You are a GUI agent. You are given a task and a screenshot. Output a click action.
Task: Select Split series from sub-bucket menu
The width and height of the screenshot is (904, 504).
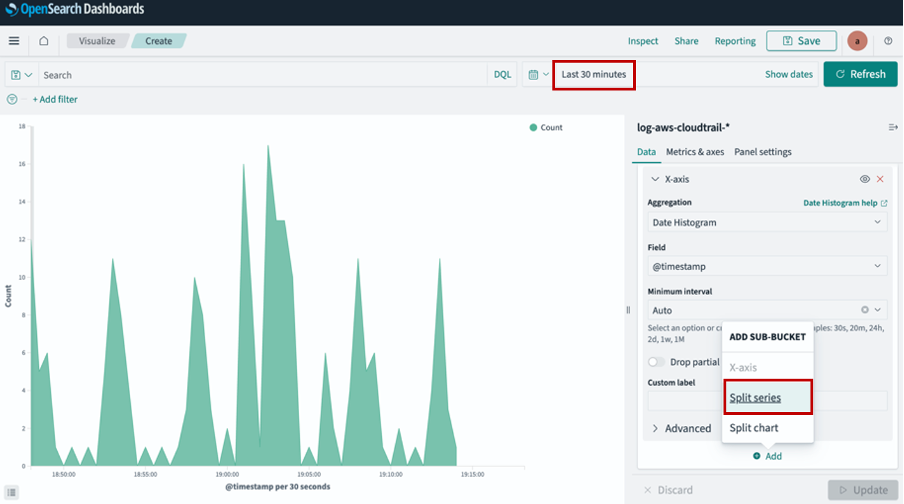(x=755, y=398)
